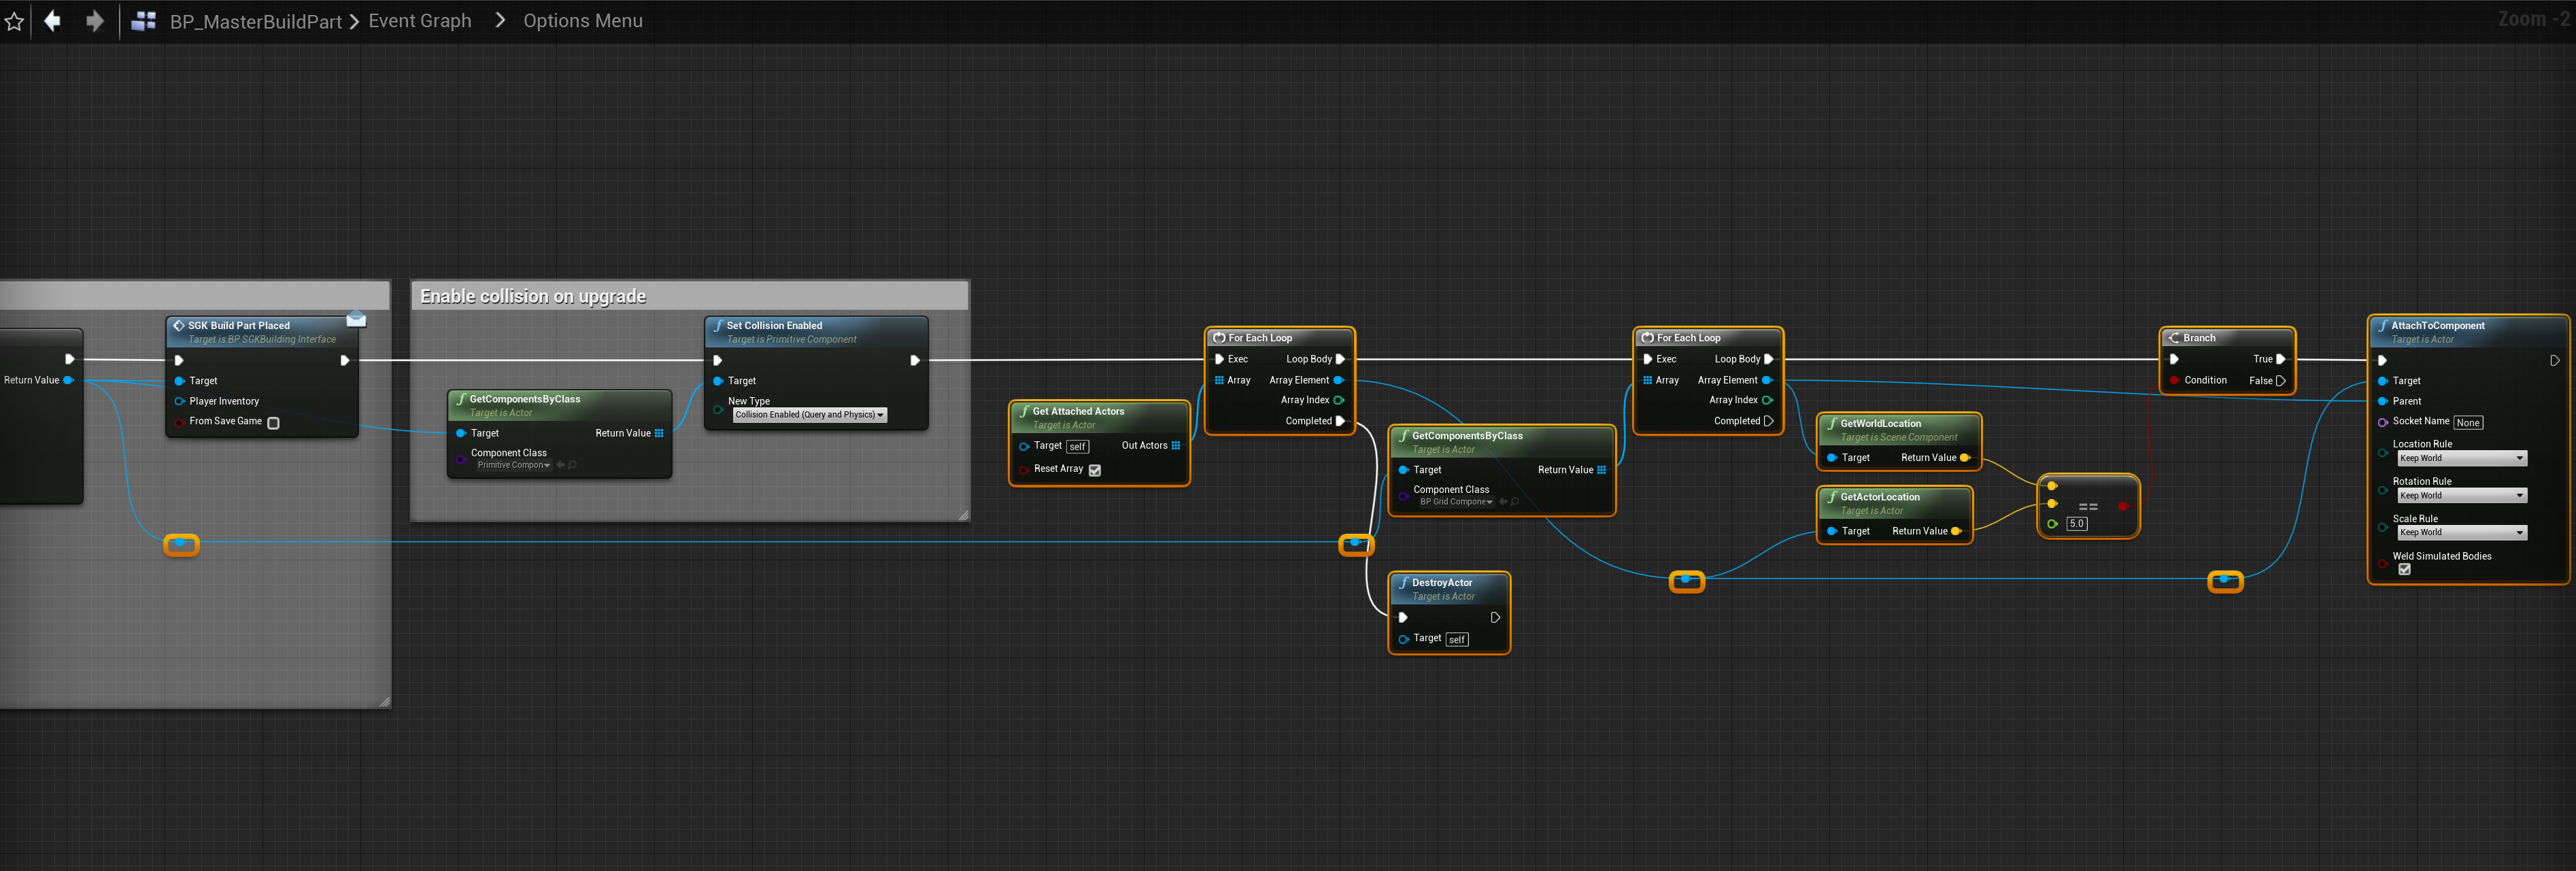Click the blueprint grid icon beside BP_MasterBuildPart
The width and height of the screenshot is (2576, 871).
point(144,21)
